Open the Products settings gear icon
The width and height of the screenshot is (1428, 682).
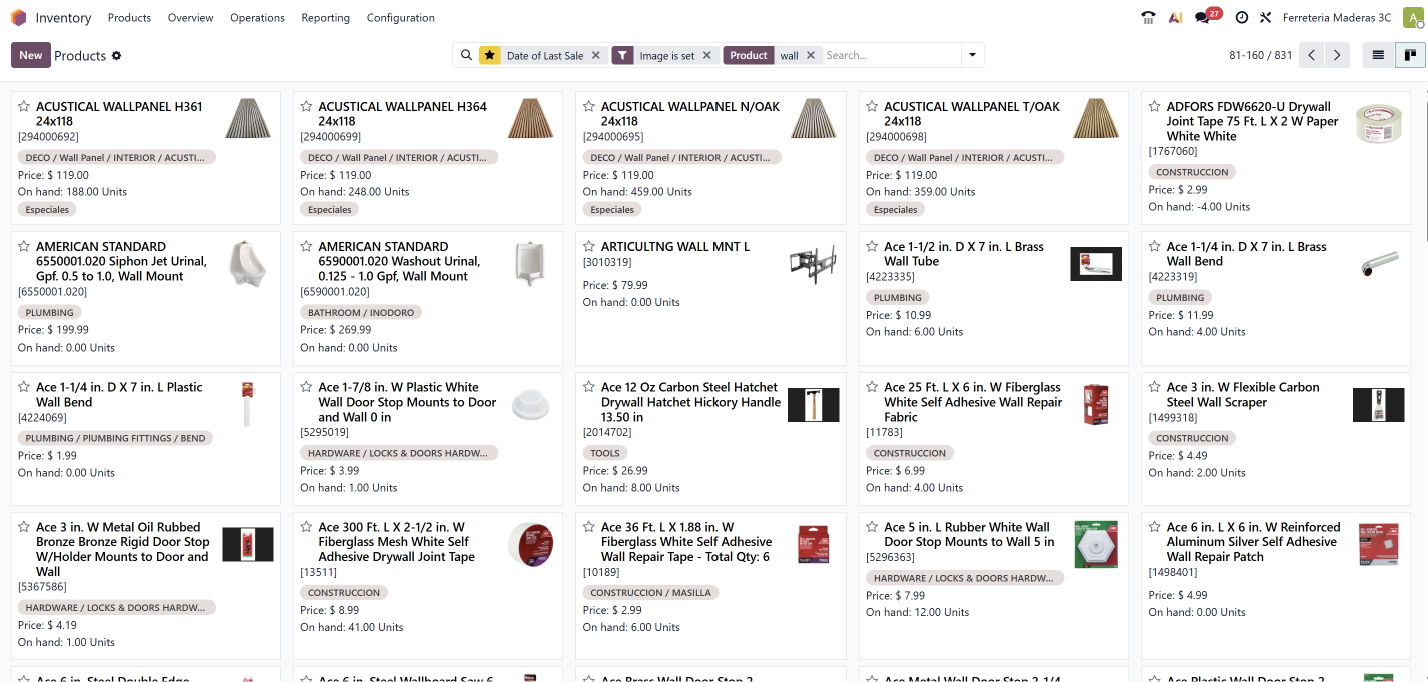pyautogui.click(x=116, y=56)
